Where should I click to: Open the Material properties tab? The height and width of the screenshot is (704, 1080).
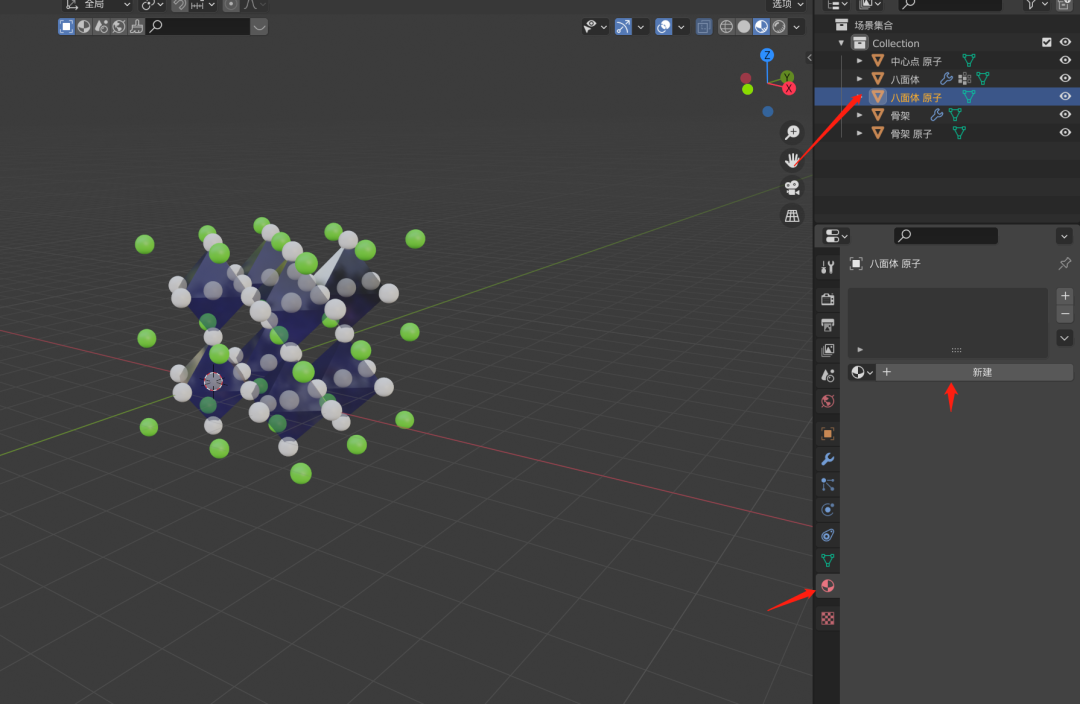pos(827,586)
